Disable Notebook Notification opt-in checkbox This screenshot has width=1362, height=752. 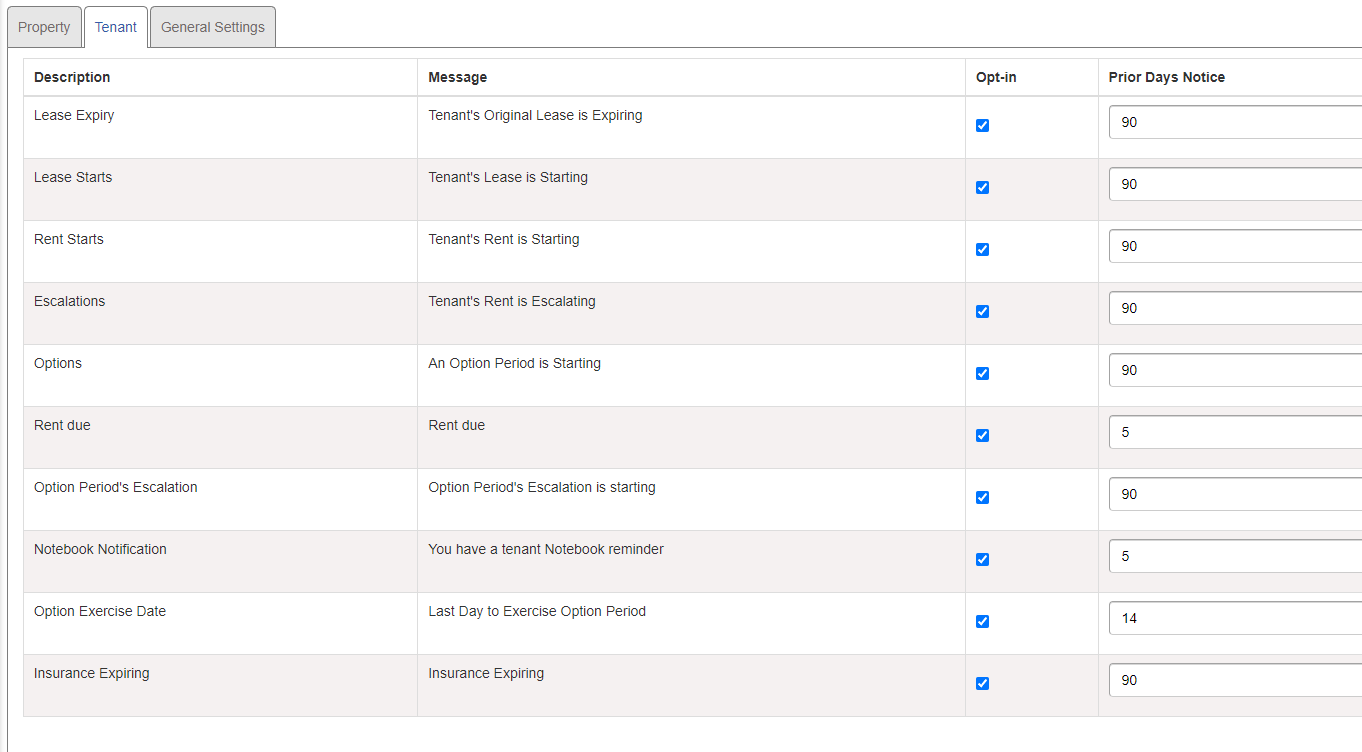pyautogui.click(x=982, y=559)
